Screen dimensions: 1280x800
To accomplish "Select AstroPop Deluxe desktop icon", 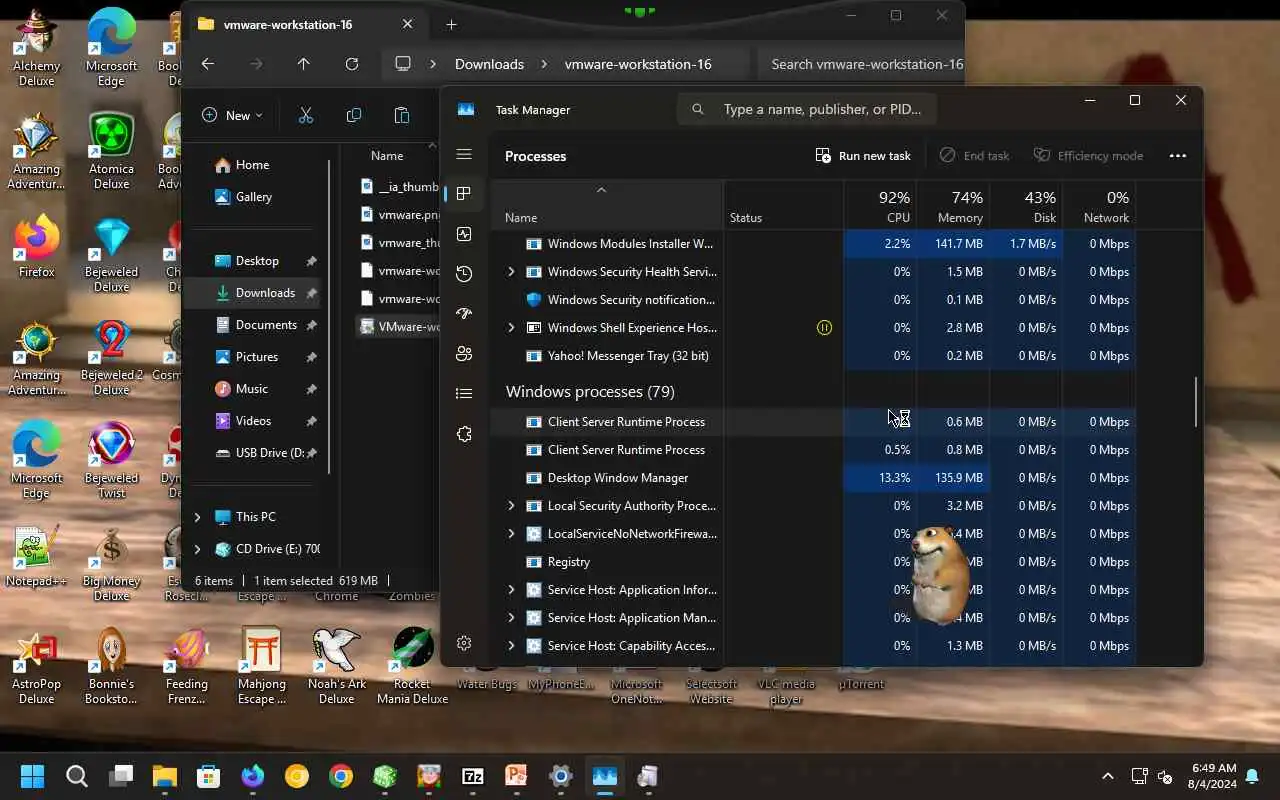I will pyautogui.click(x=37, y=666).
